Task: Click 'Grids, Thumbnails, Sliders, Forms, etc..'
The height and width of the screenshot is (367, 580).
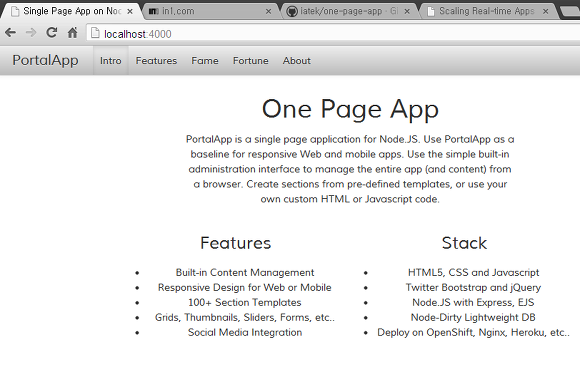Action: (x=245, y=317)
